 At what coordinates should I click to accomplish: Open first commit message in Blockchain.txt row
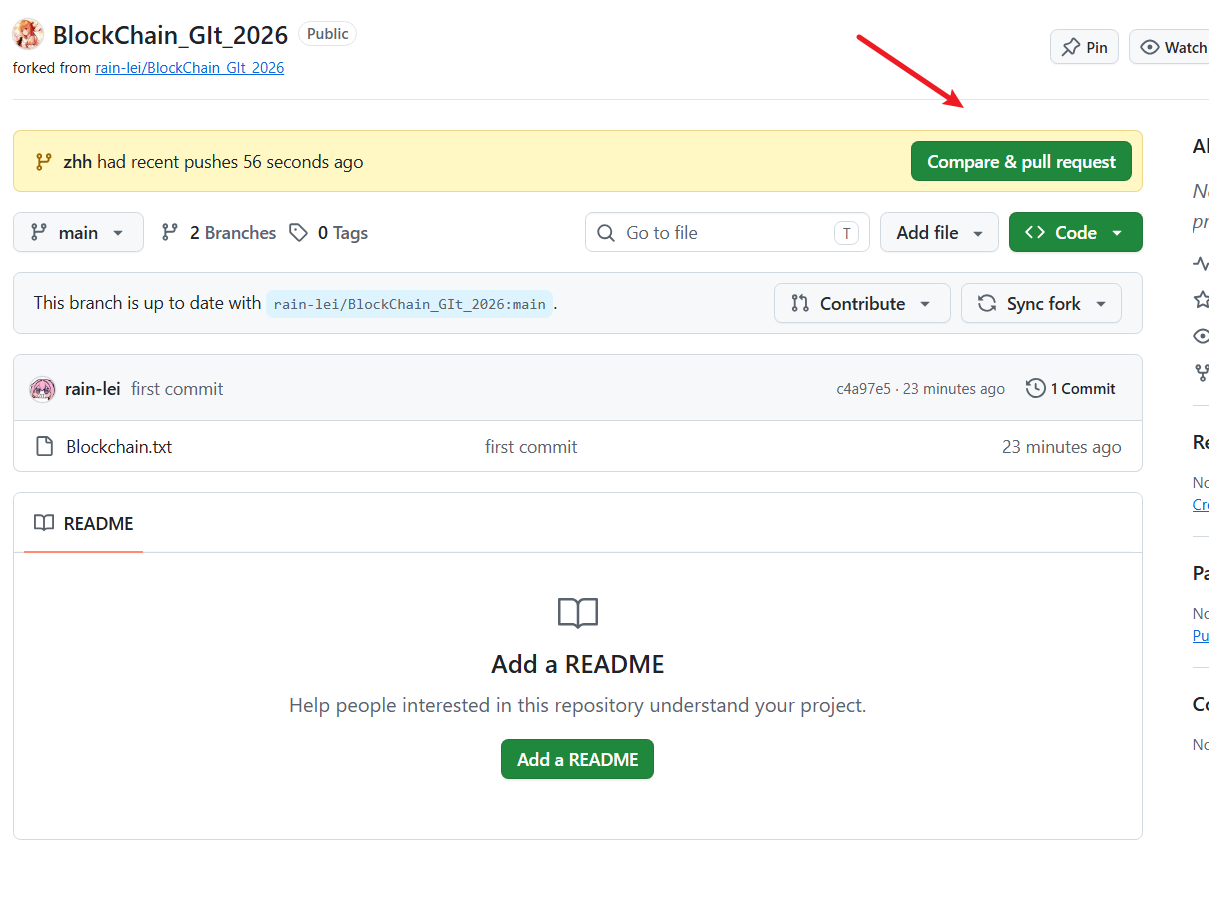click(531, 447)
